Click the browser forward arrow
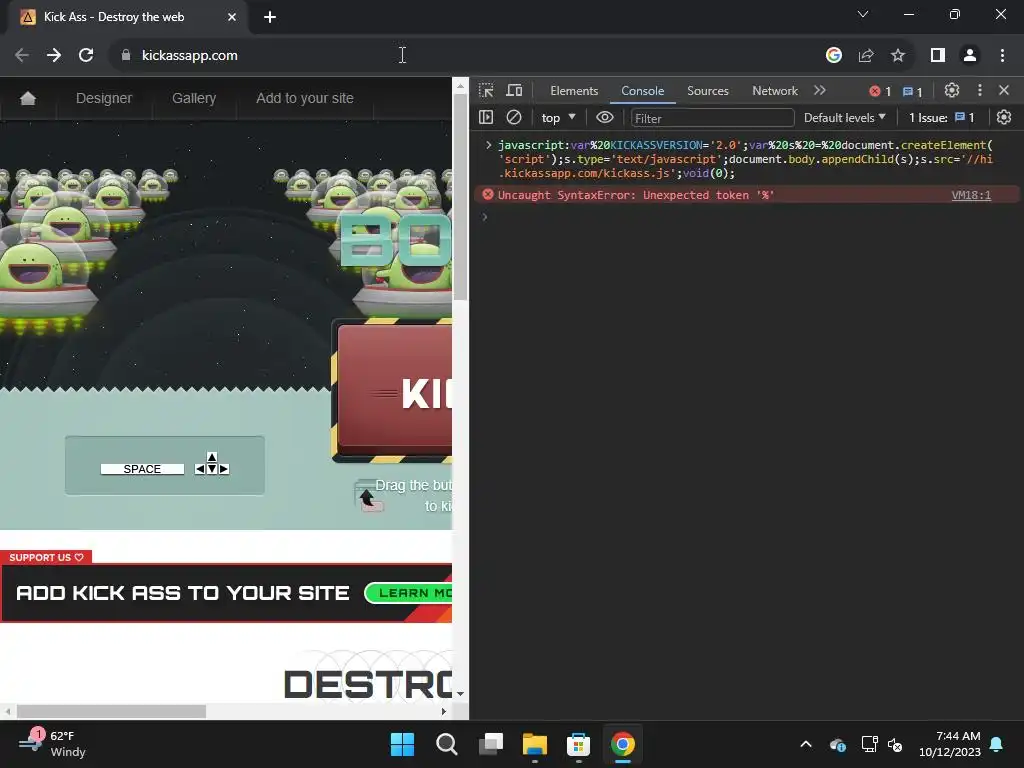 54,56
